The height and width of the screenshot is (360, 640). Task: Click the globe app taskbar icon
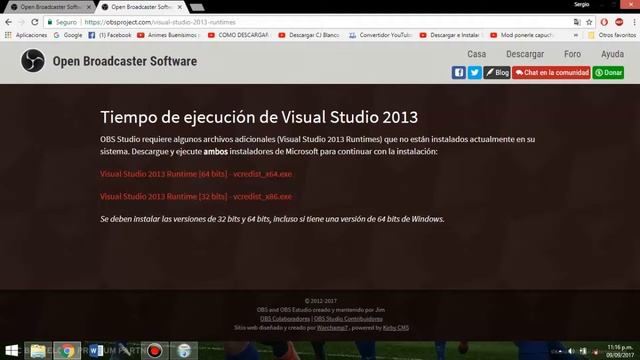click(184, 351)
